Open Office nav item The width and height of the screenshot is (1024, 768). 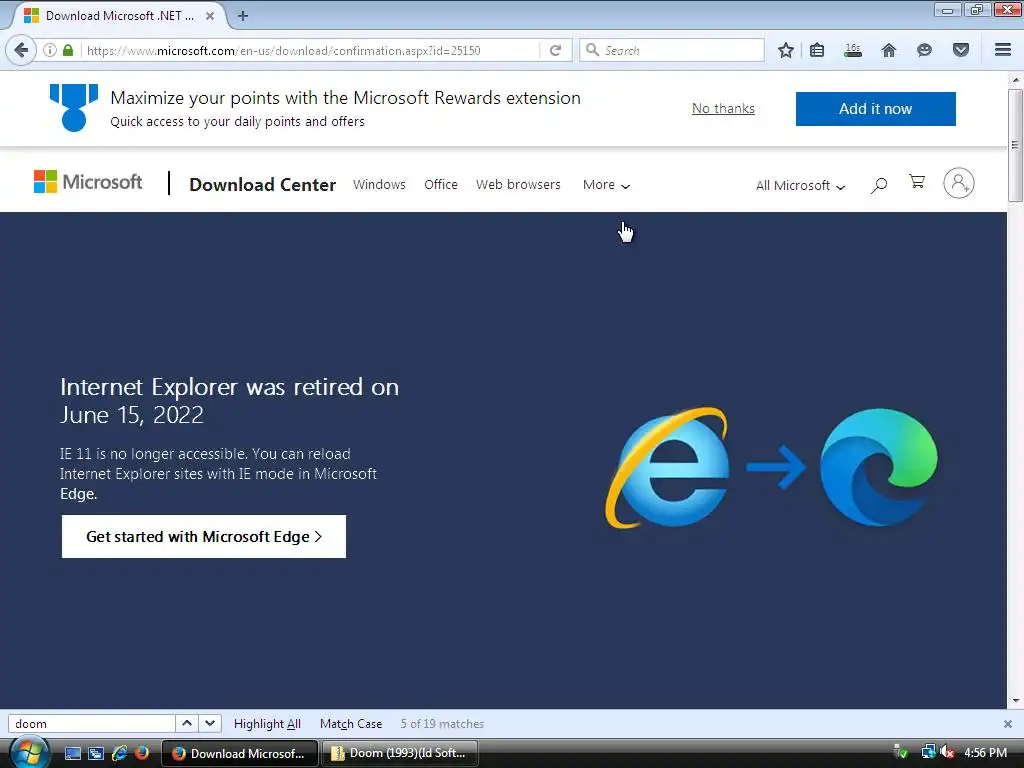[441, 185]
